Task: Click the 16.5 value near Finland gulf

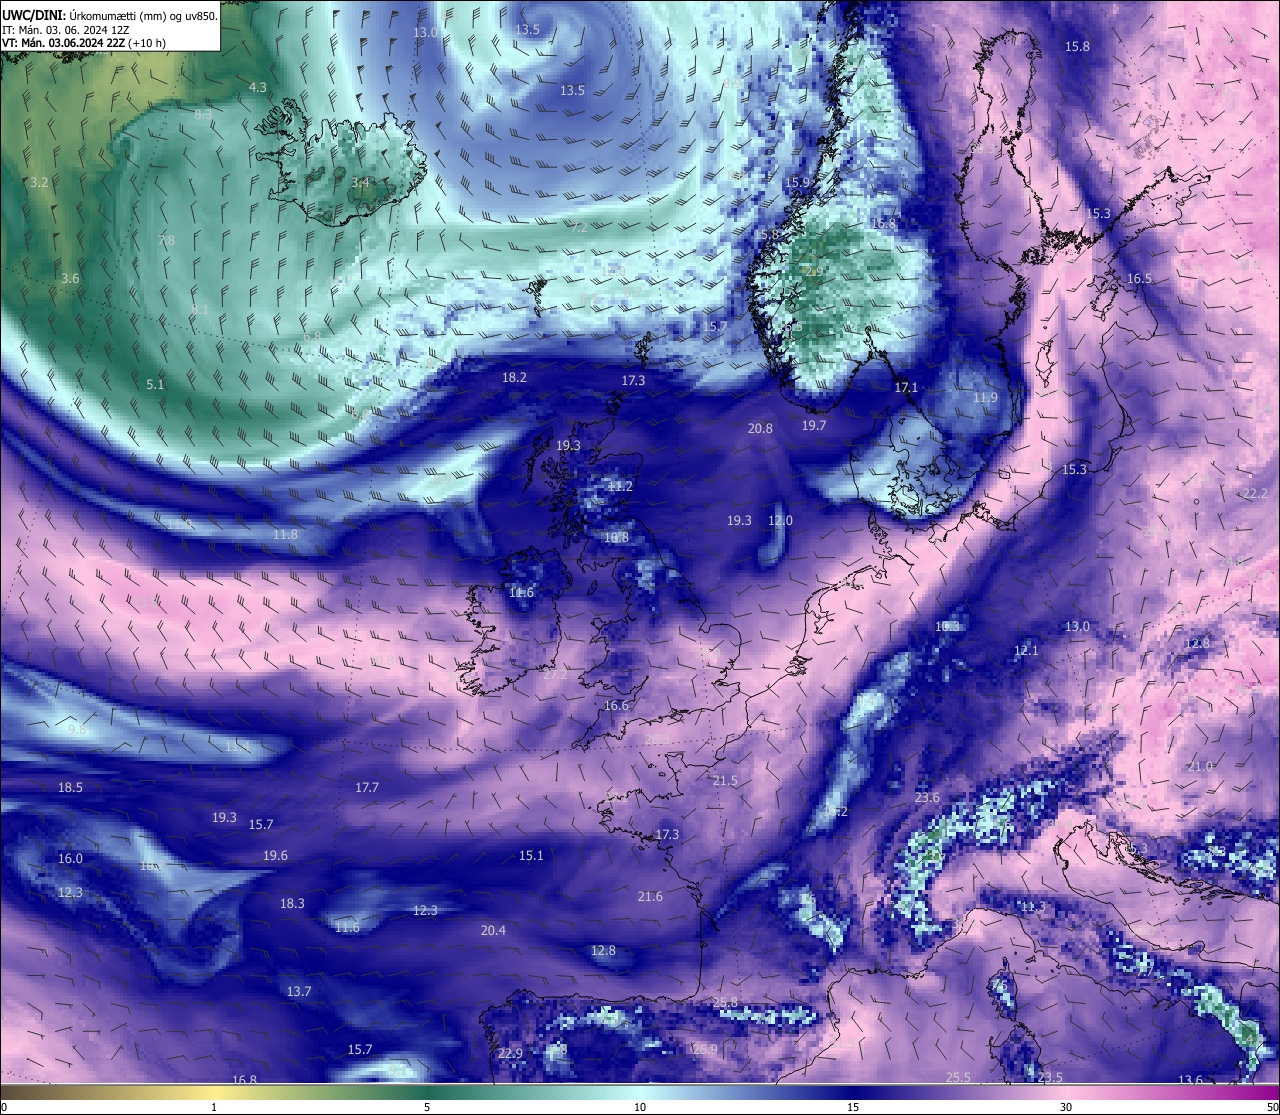Action: [1139, 279]
